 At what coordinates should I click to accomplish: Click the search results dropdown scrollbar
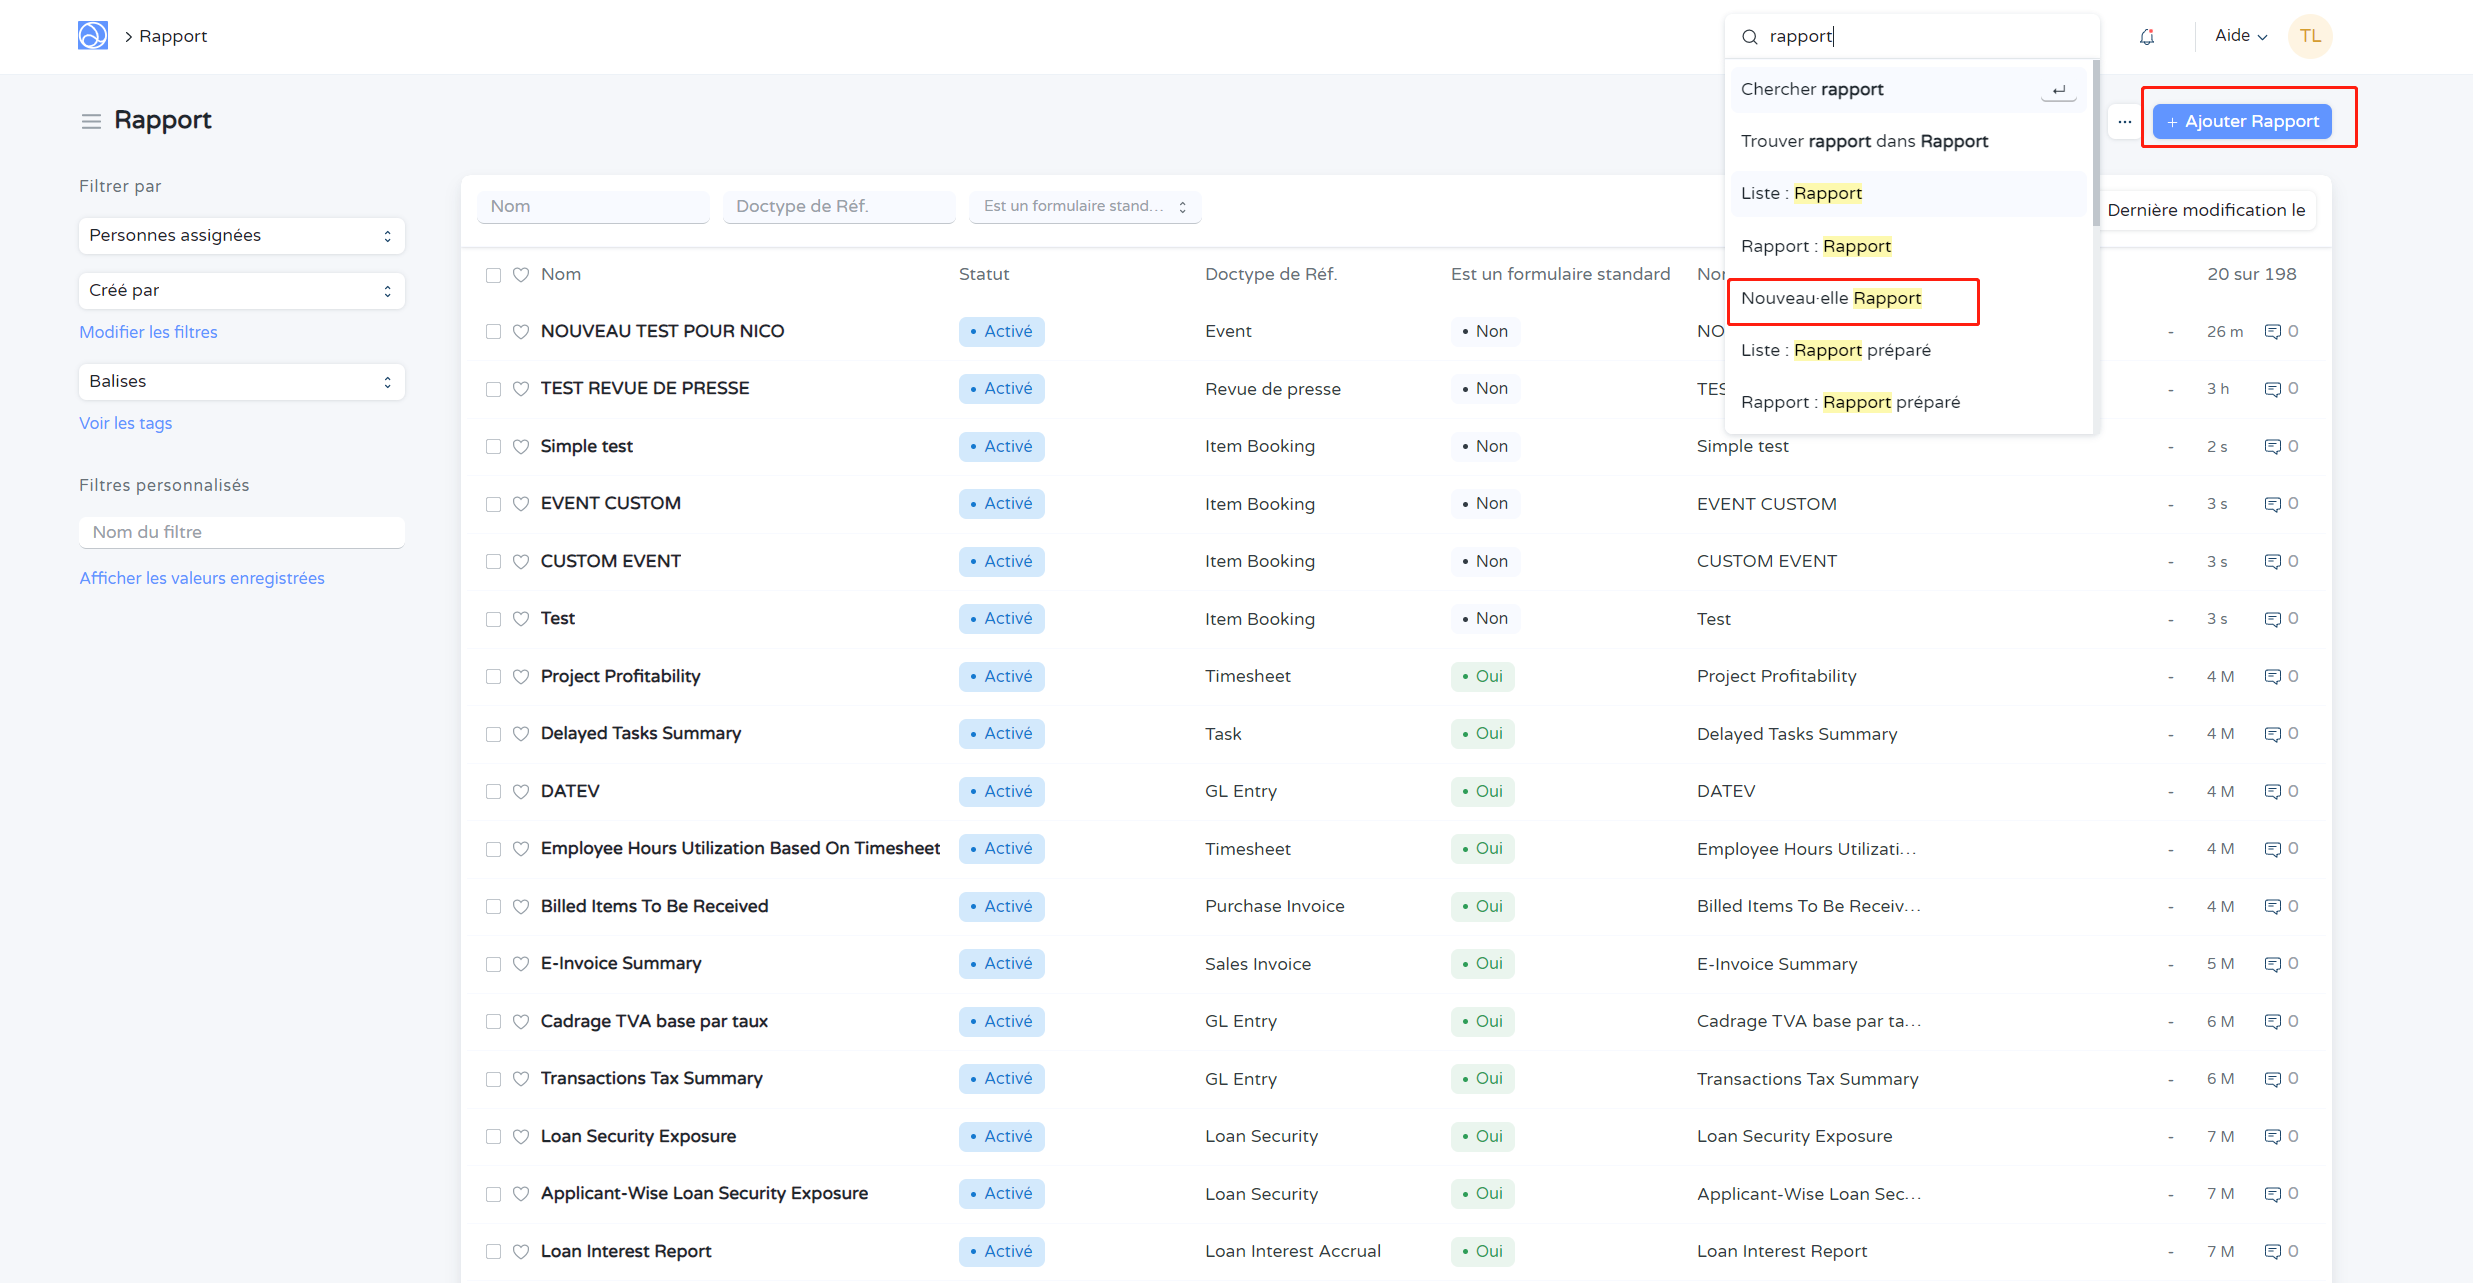click(x=2095, y=140)
